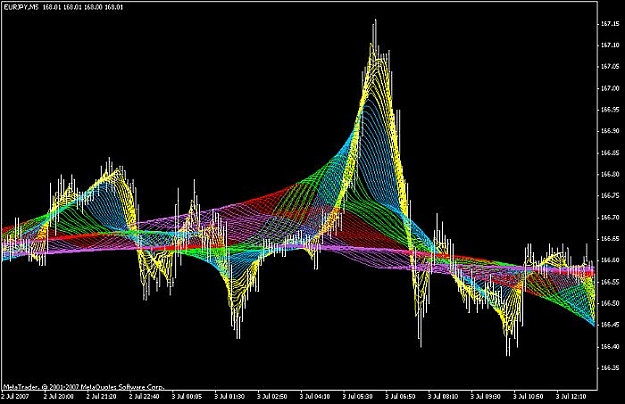The width and height of the screenshot is (625, 404).
Task: Click the 166.35 price axis label
Action: (x=610, y=368)
